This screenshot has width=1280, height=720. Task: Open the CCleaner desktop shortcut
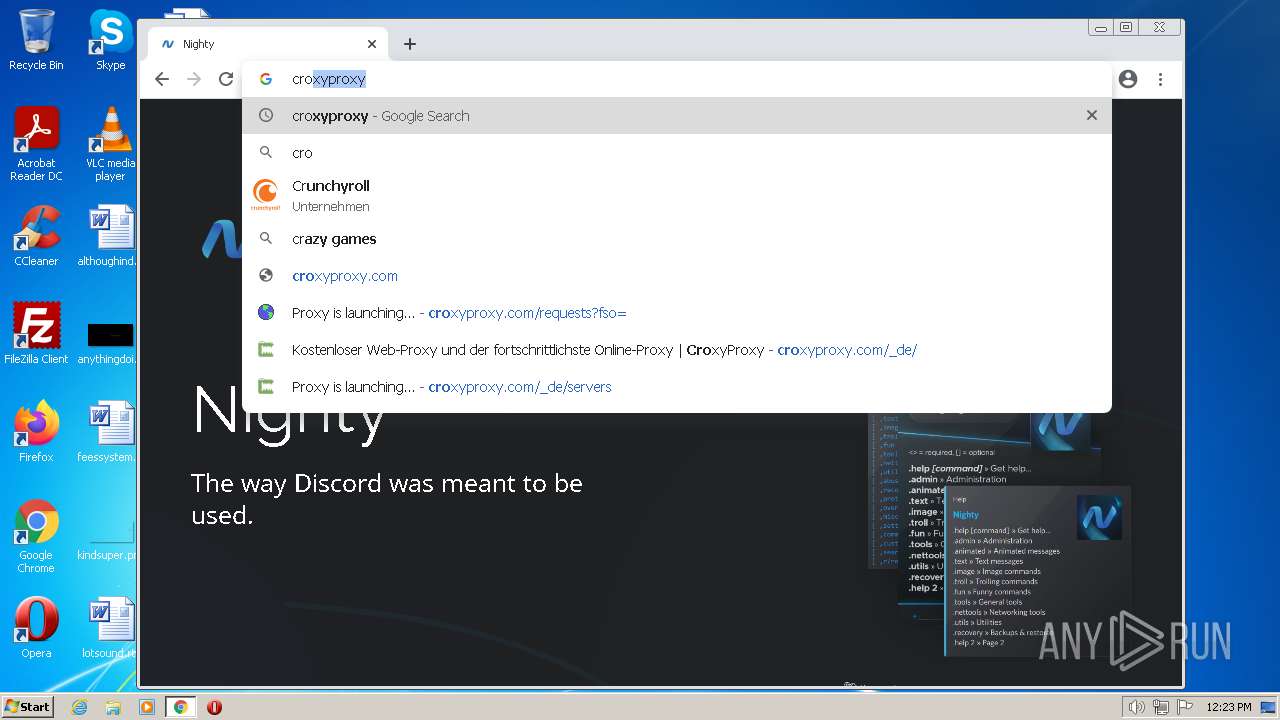[x=36, y=236]
